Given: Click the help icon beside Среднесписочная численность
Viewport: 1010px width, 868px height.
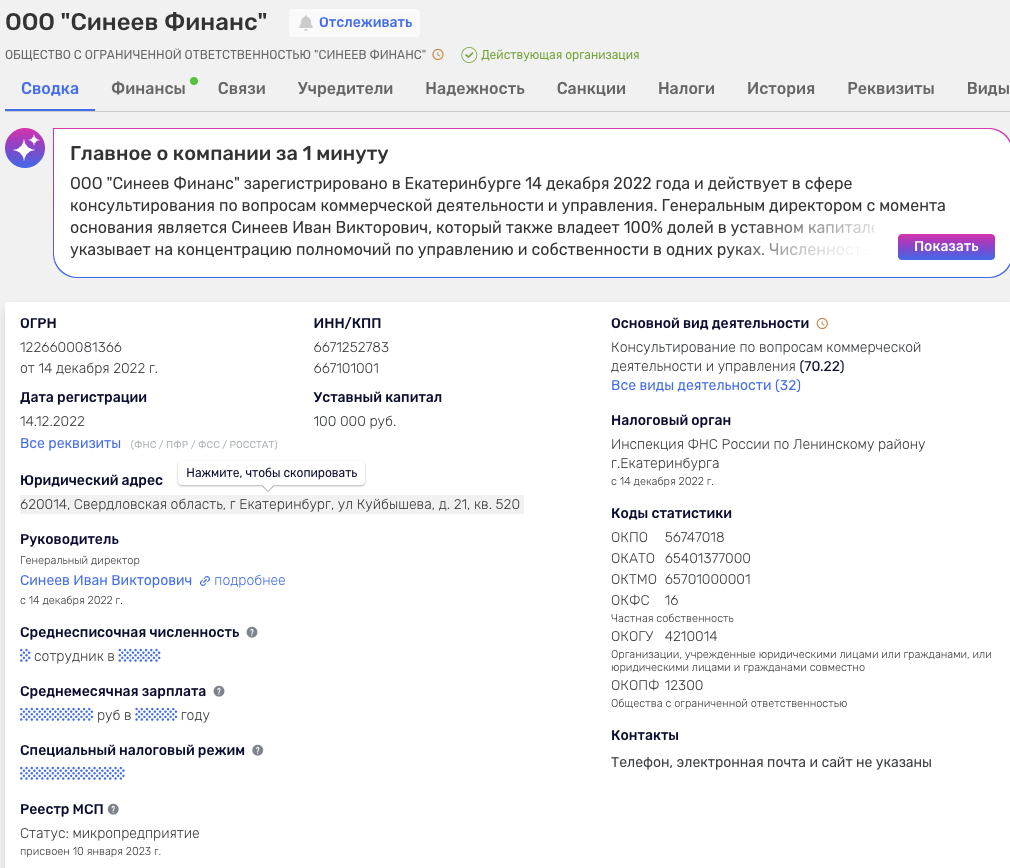Looking at the screenshot, I should [252, 632].
